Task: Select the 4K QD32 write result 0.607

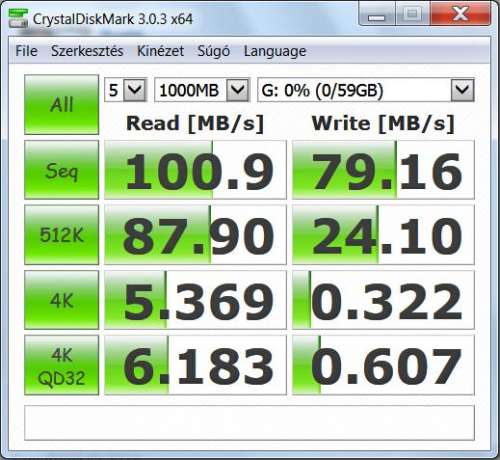Action: (383, 365)
